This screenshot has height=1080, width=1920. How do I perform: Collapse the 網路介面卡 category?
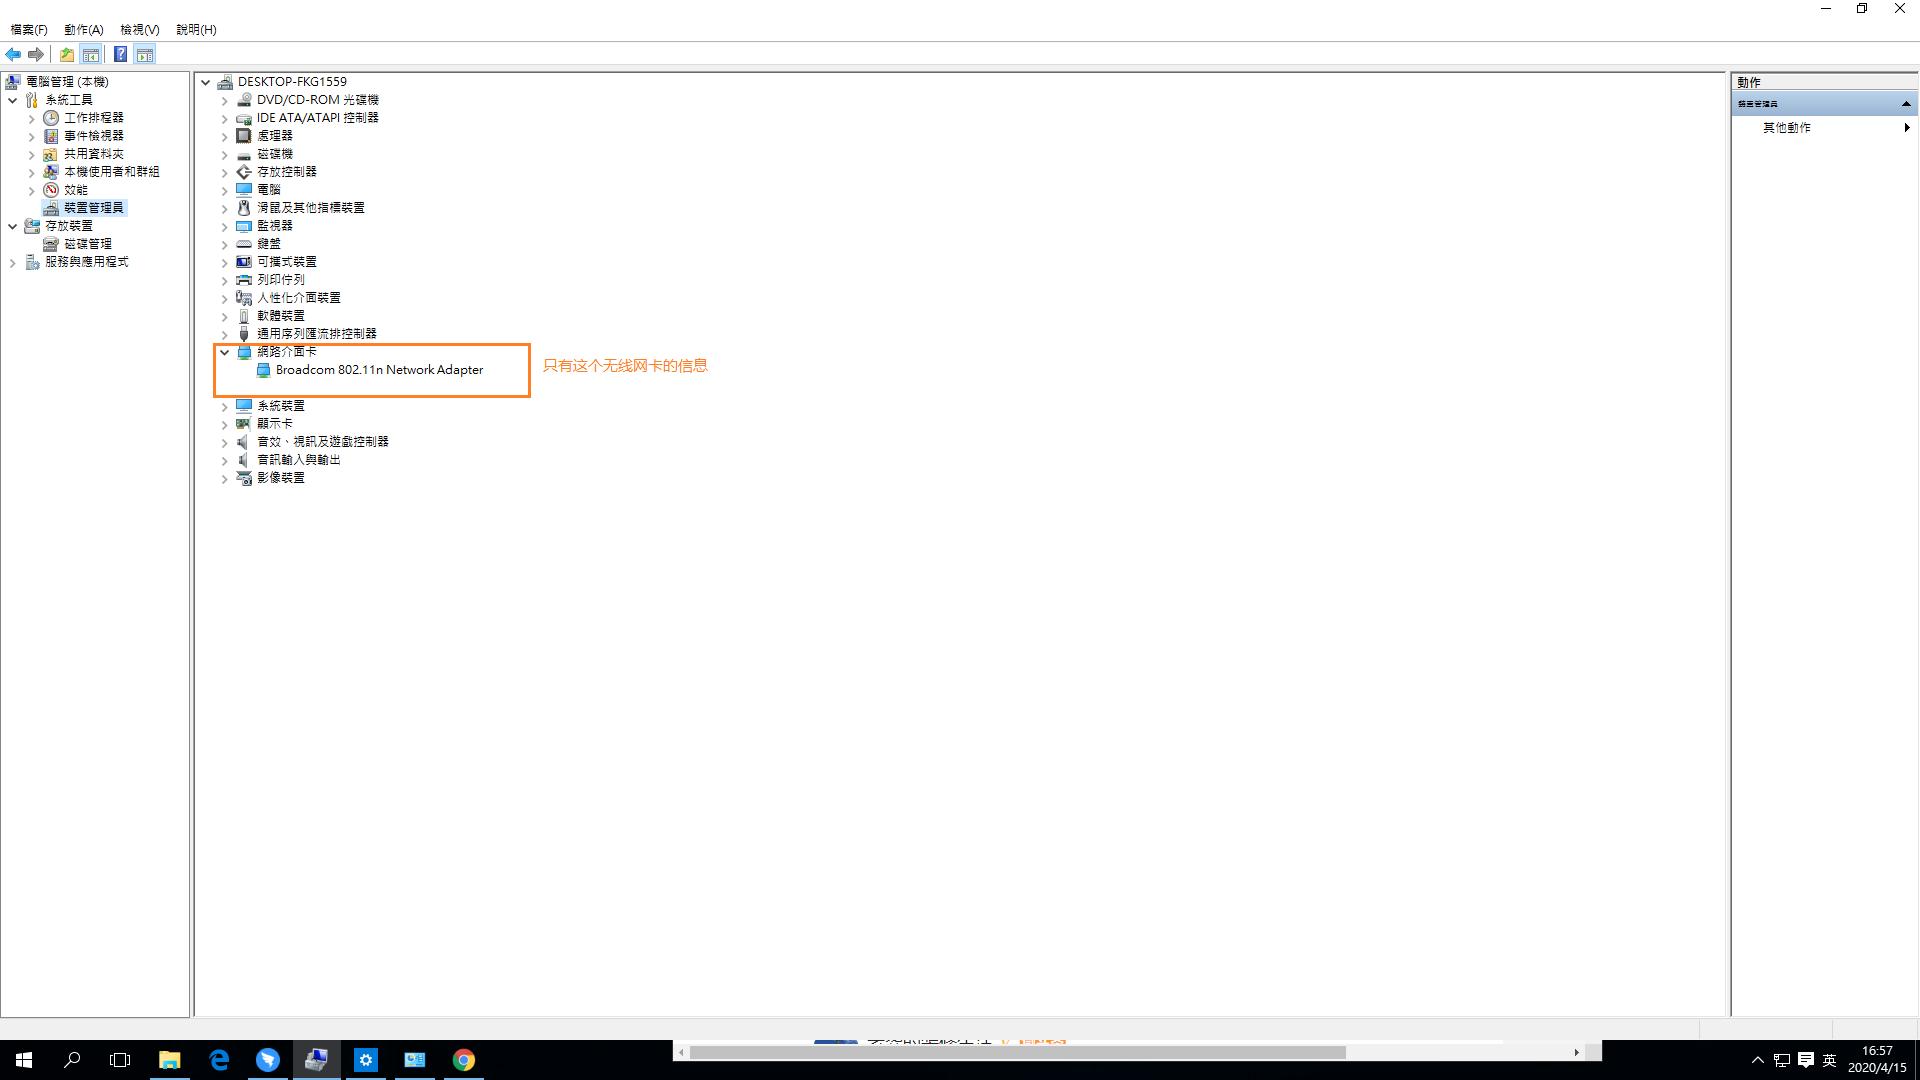[225, 352]
